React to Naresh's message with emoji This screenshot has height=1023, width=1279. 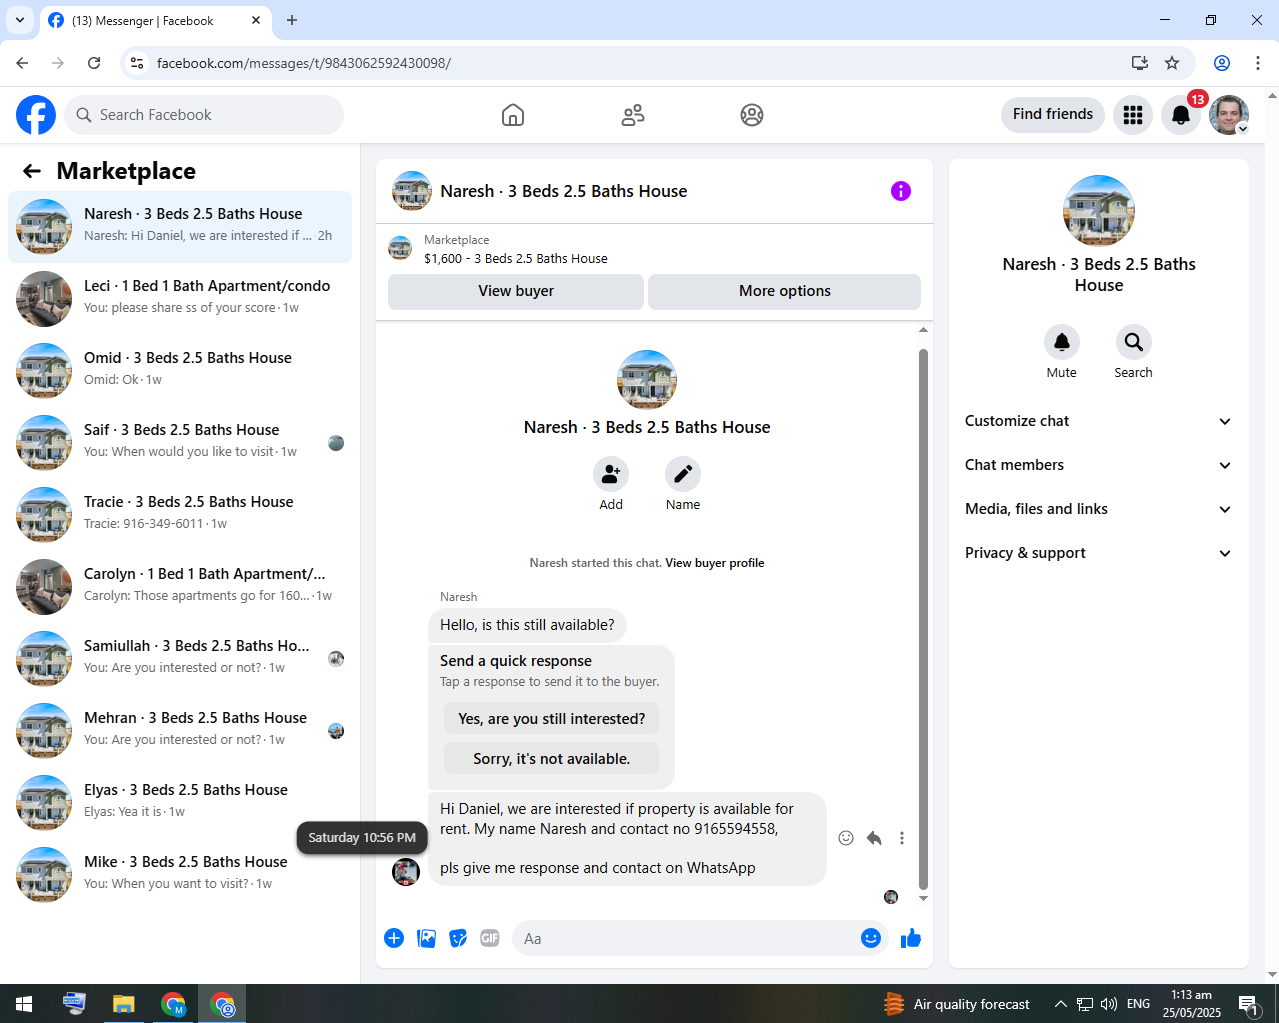846,838
